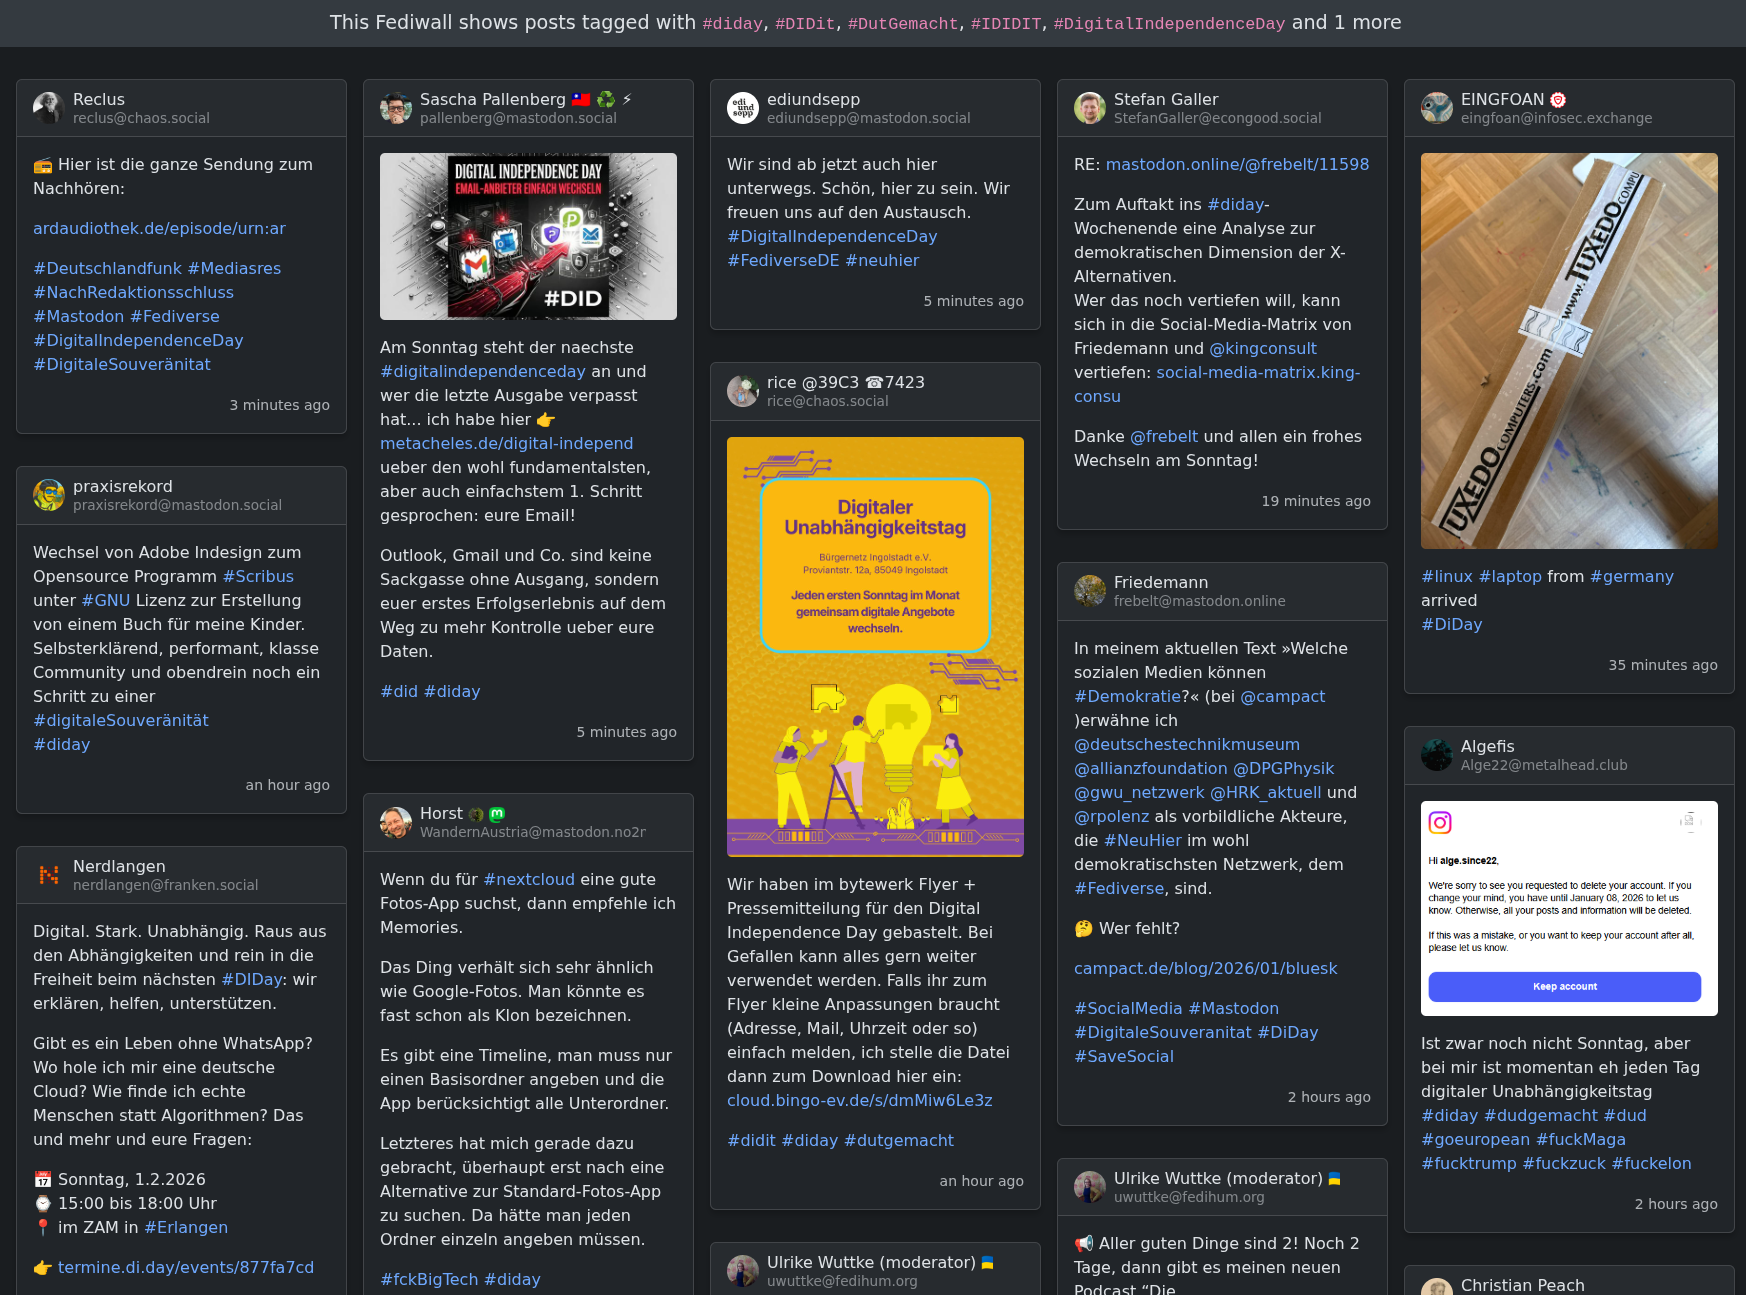Viewport: 1746px width, 1295px height.
Task: Click the @kingconsult mention
Action: click(1262, 348)
